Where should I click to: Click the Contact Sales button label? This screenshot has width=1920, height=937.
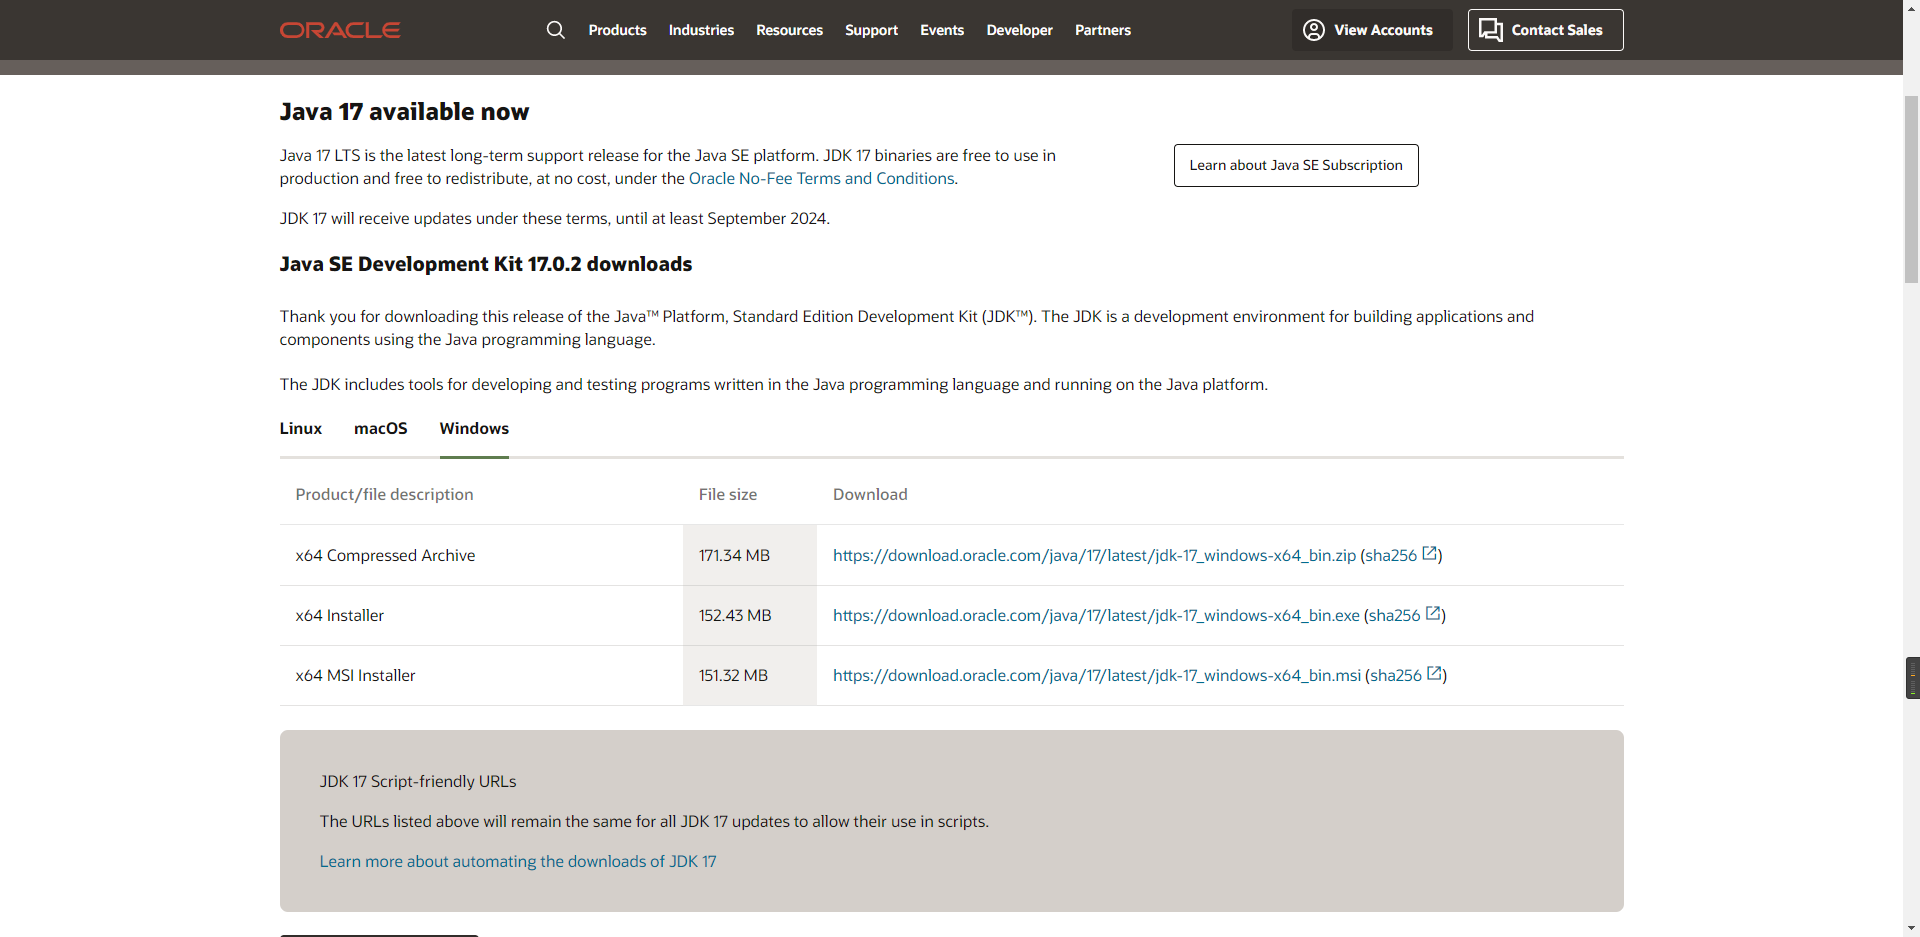1557,30
